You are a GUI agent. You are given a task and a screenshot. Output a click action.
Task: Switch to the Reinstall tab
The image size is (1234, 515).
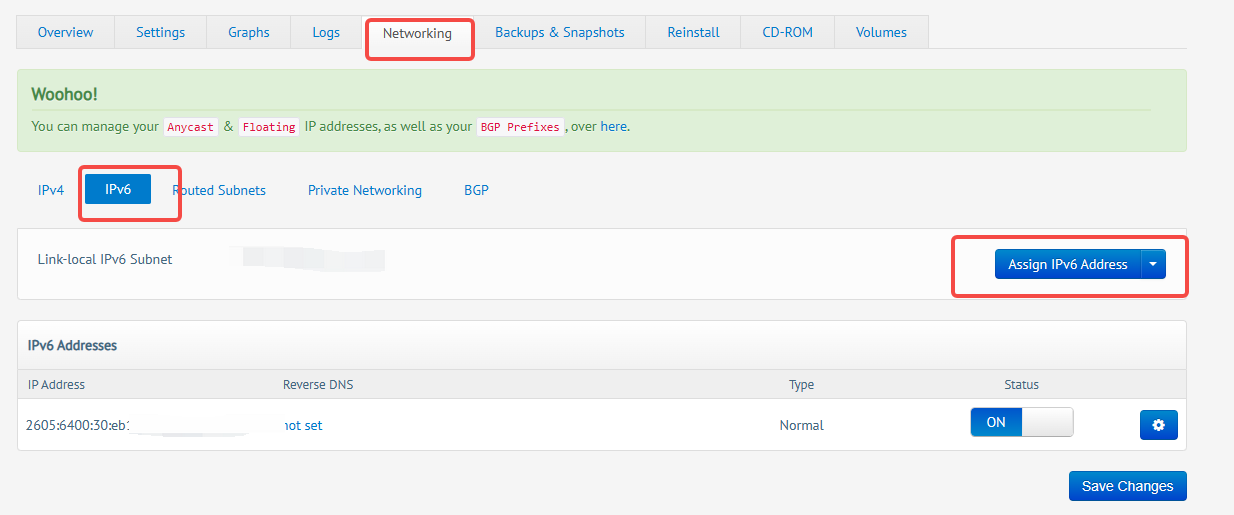point(693,32)
